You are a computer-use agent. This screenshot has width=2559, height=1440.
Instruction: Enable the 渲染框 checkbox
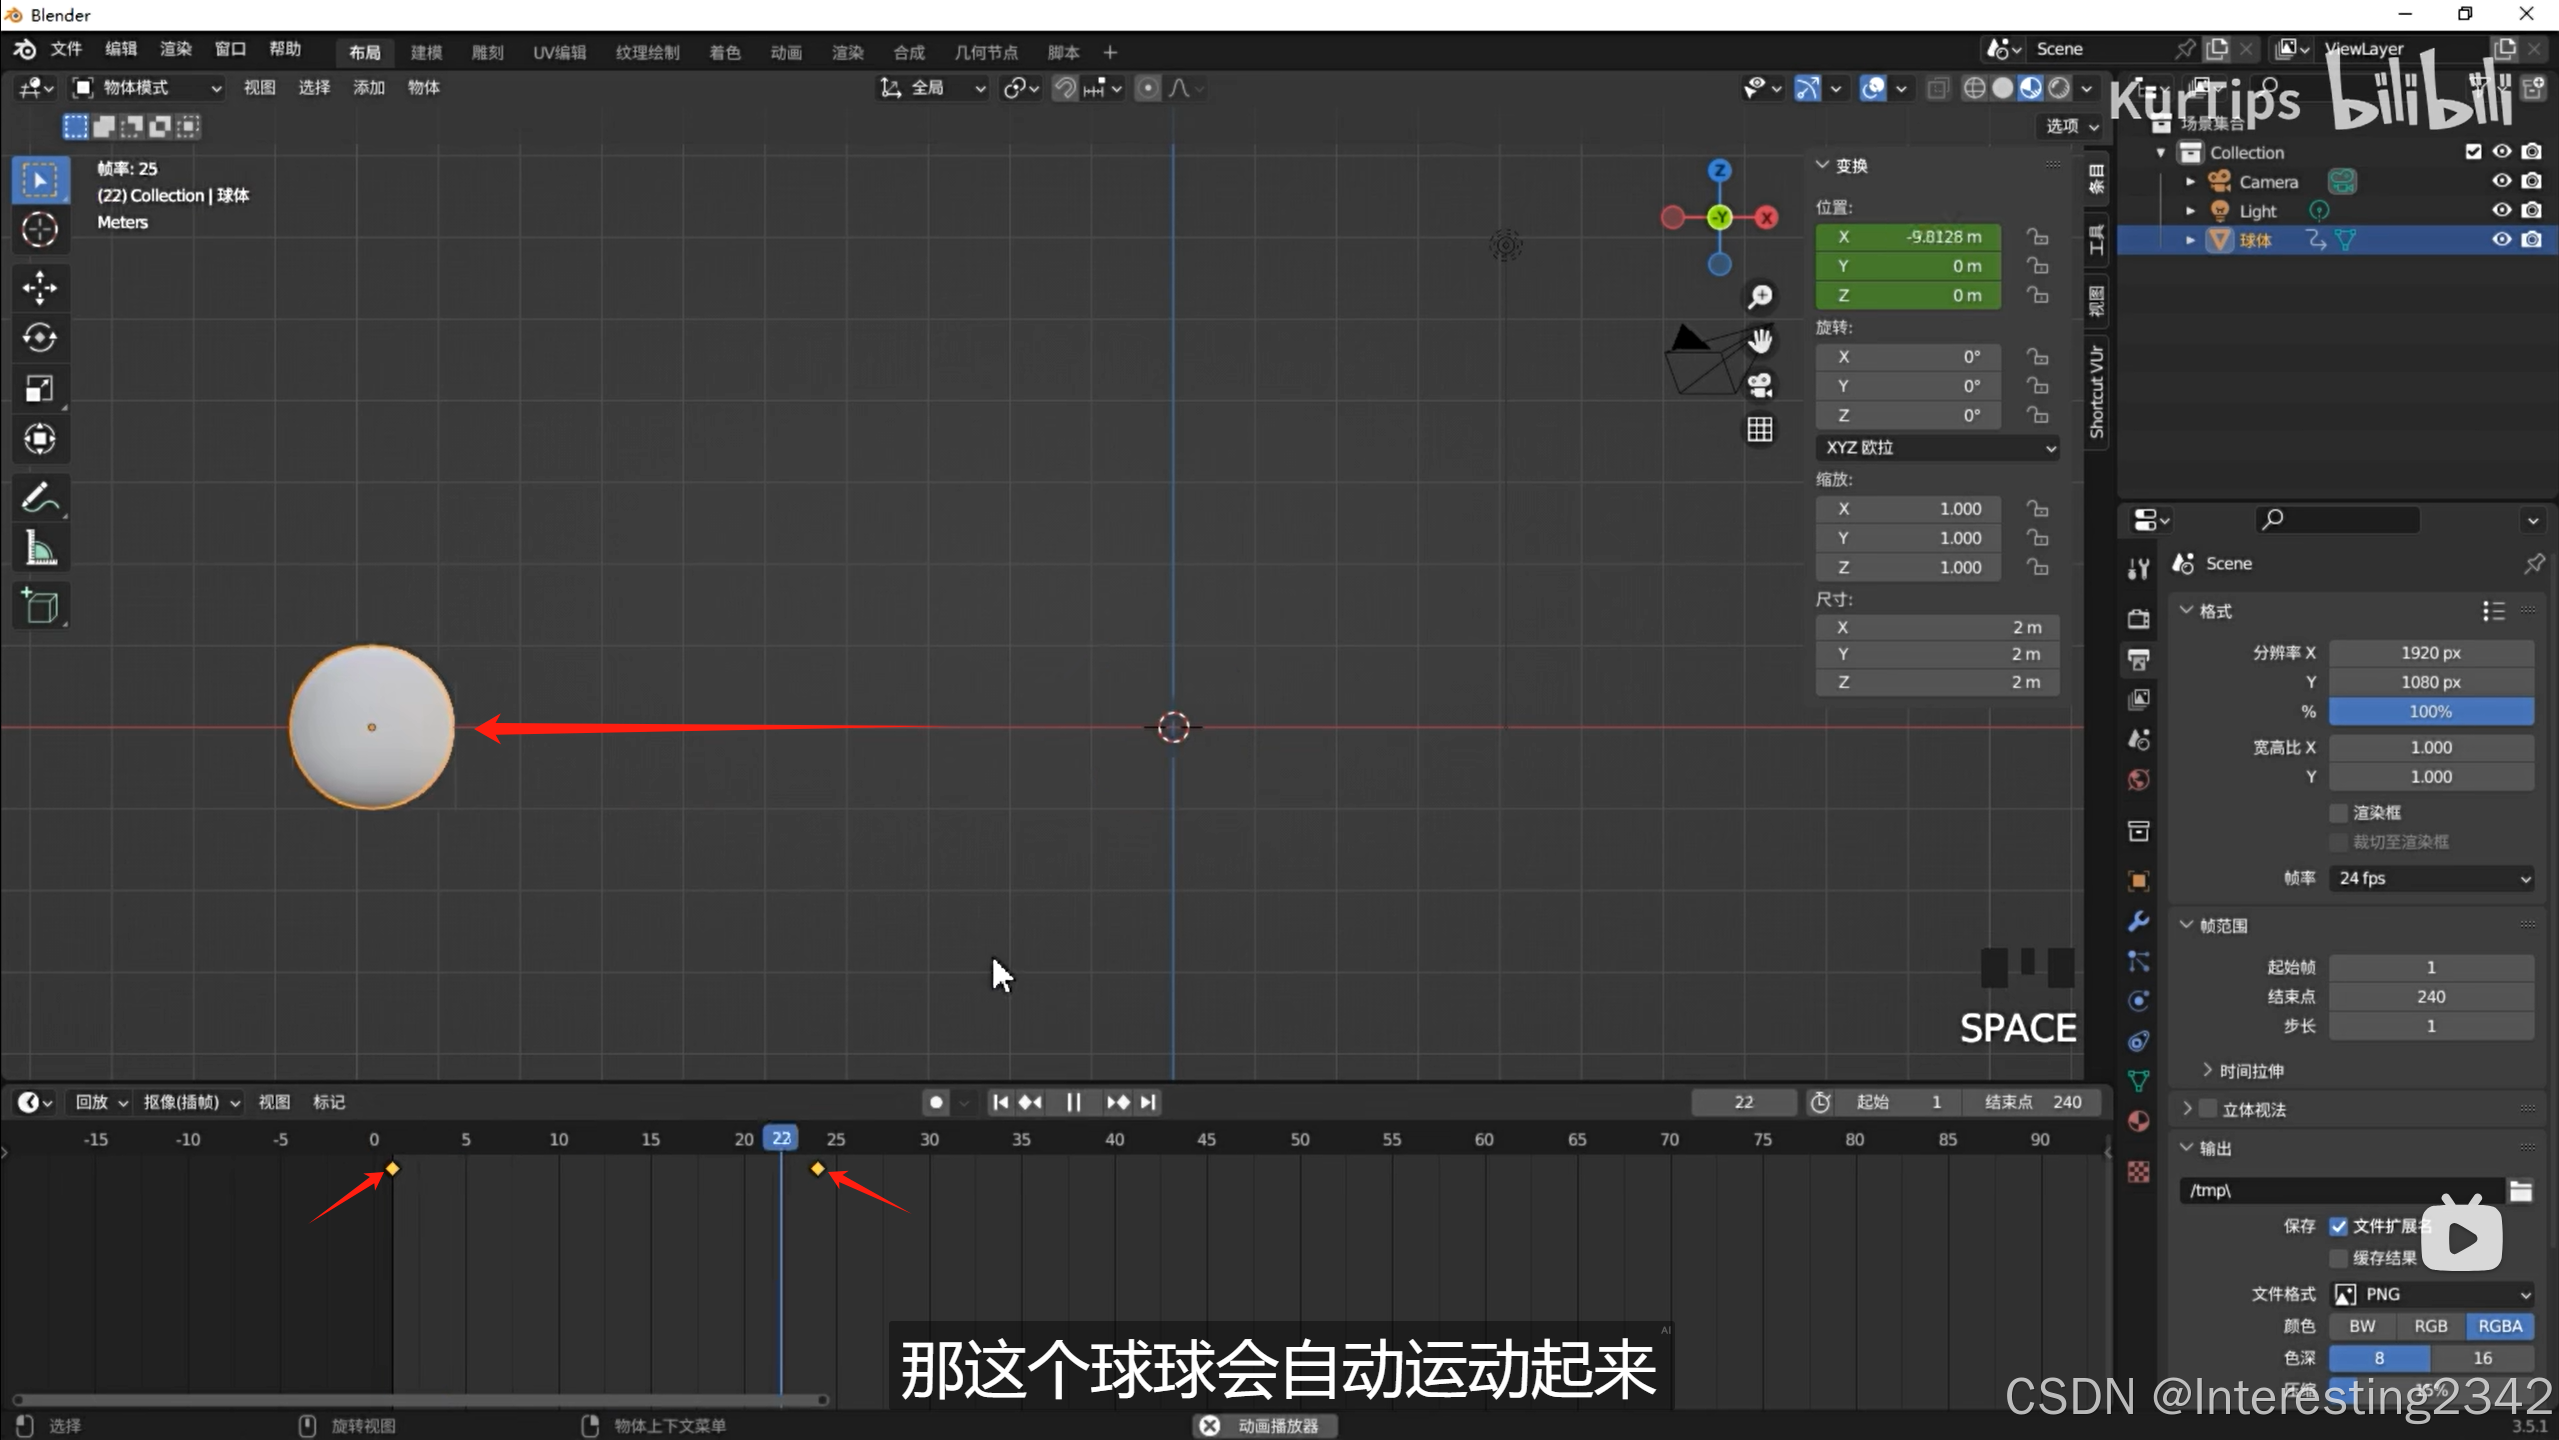tap(2338, 812)
